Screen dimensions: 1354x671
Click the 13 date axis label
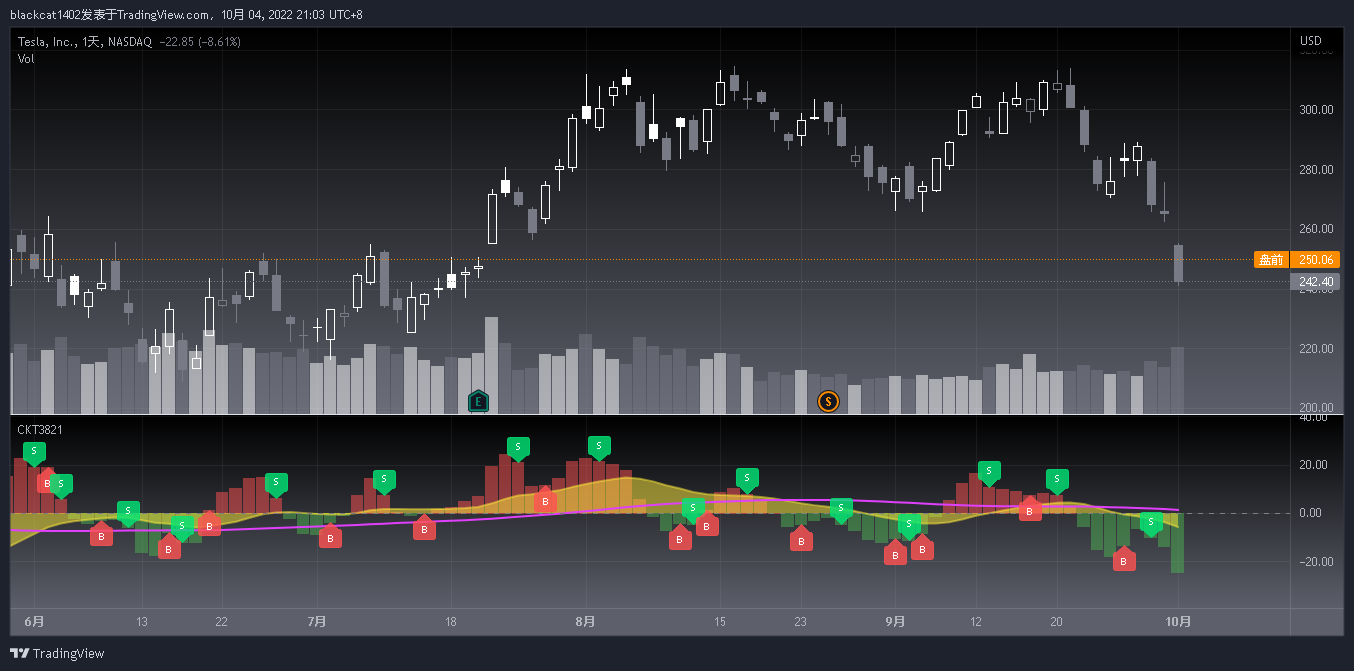pos(142,622)
